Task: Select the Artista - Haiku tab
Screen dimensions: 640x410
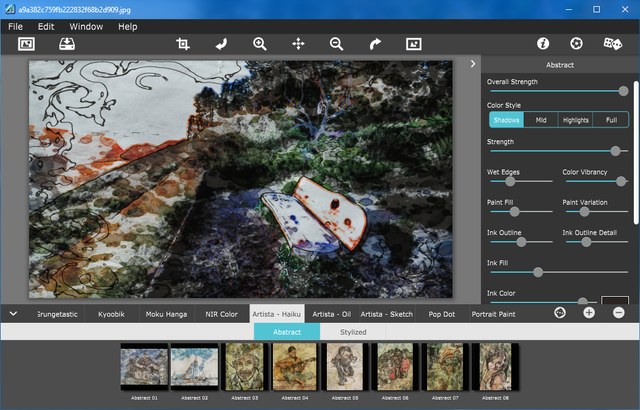Action: [277, 314]
